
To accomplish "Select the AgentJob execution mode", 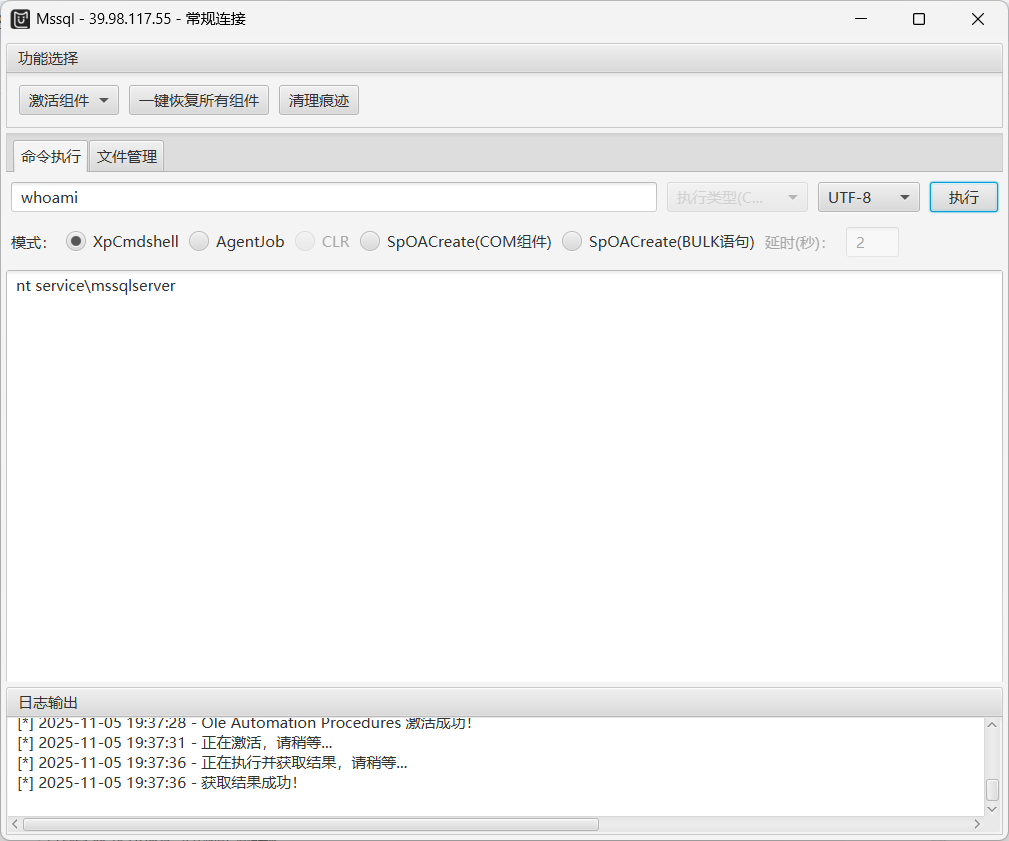I will tap(199, 241).
